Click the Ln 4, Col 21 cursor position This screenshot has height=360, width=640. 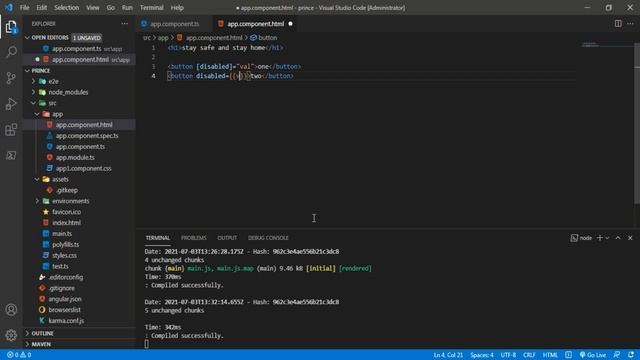tap(448, 355)
